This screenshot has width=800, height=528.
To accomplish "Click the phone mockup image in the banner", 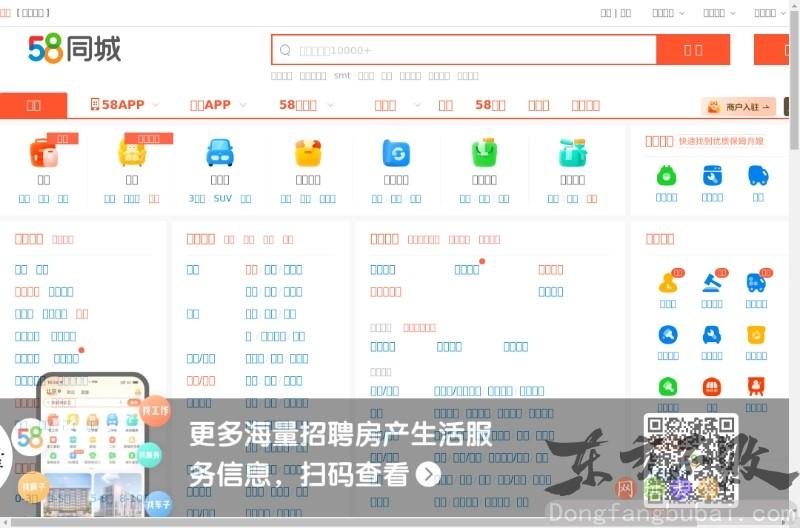I will coord(92,445).
